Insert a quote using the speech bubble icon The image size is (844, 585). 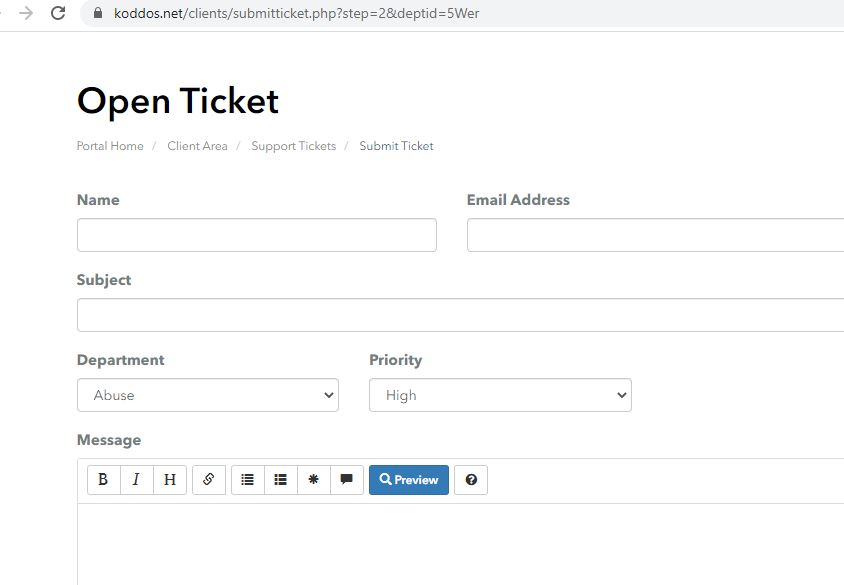(x=346, y=480)
